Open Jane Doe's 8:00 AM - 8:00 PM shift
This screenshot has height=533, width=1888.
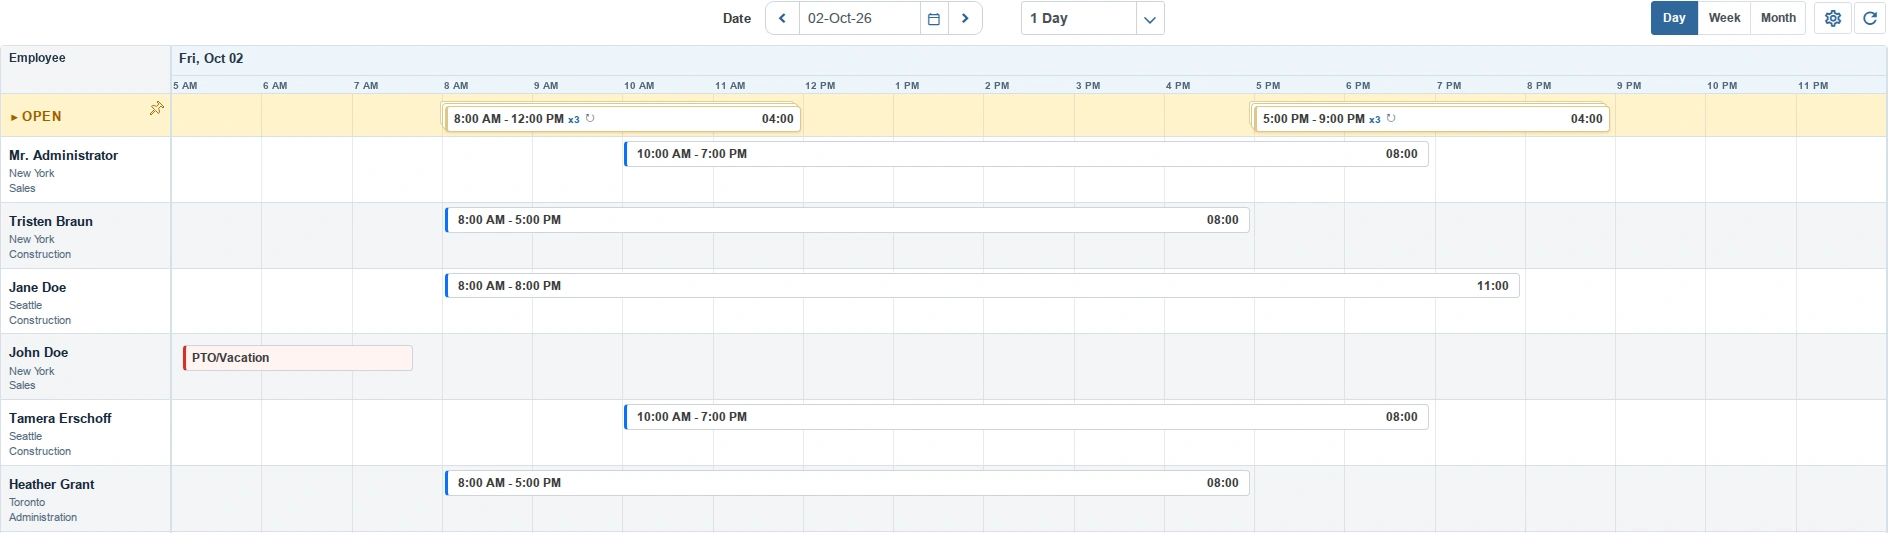(x=982, y=286)
